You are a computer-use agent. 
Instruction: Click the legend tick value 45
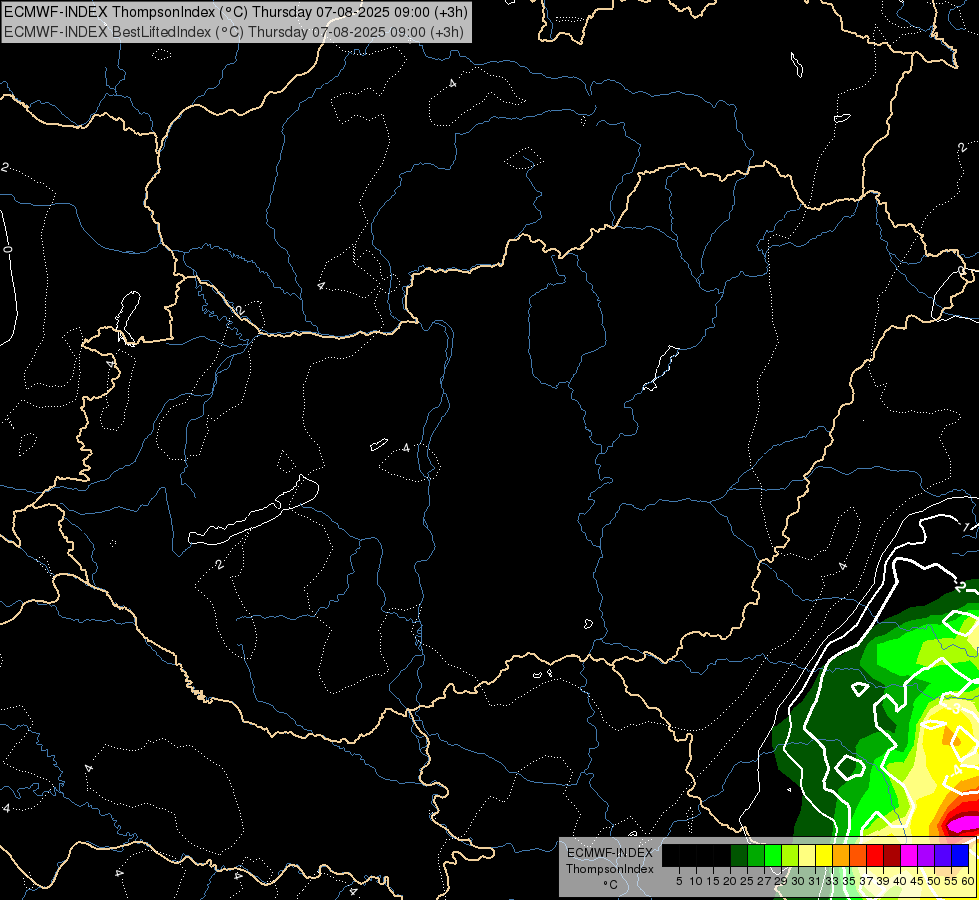(x=917, y=881)
